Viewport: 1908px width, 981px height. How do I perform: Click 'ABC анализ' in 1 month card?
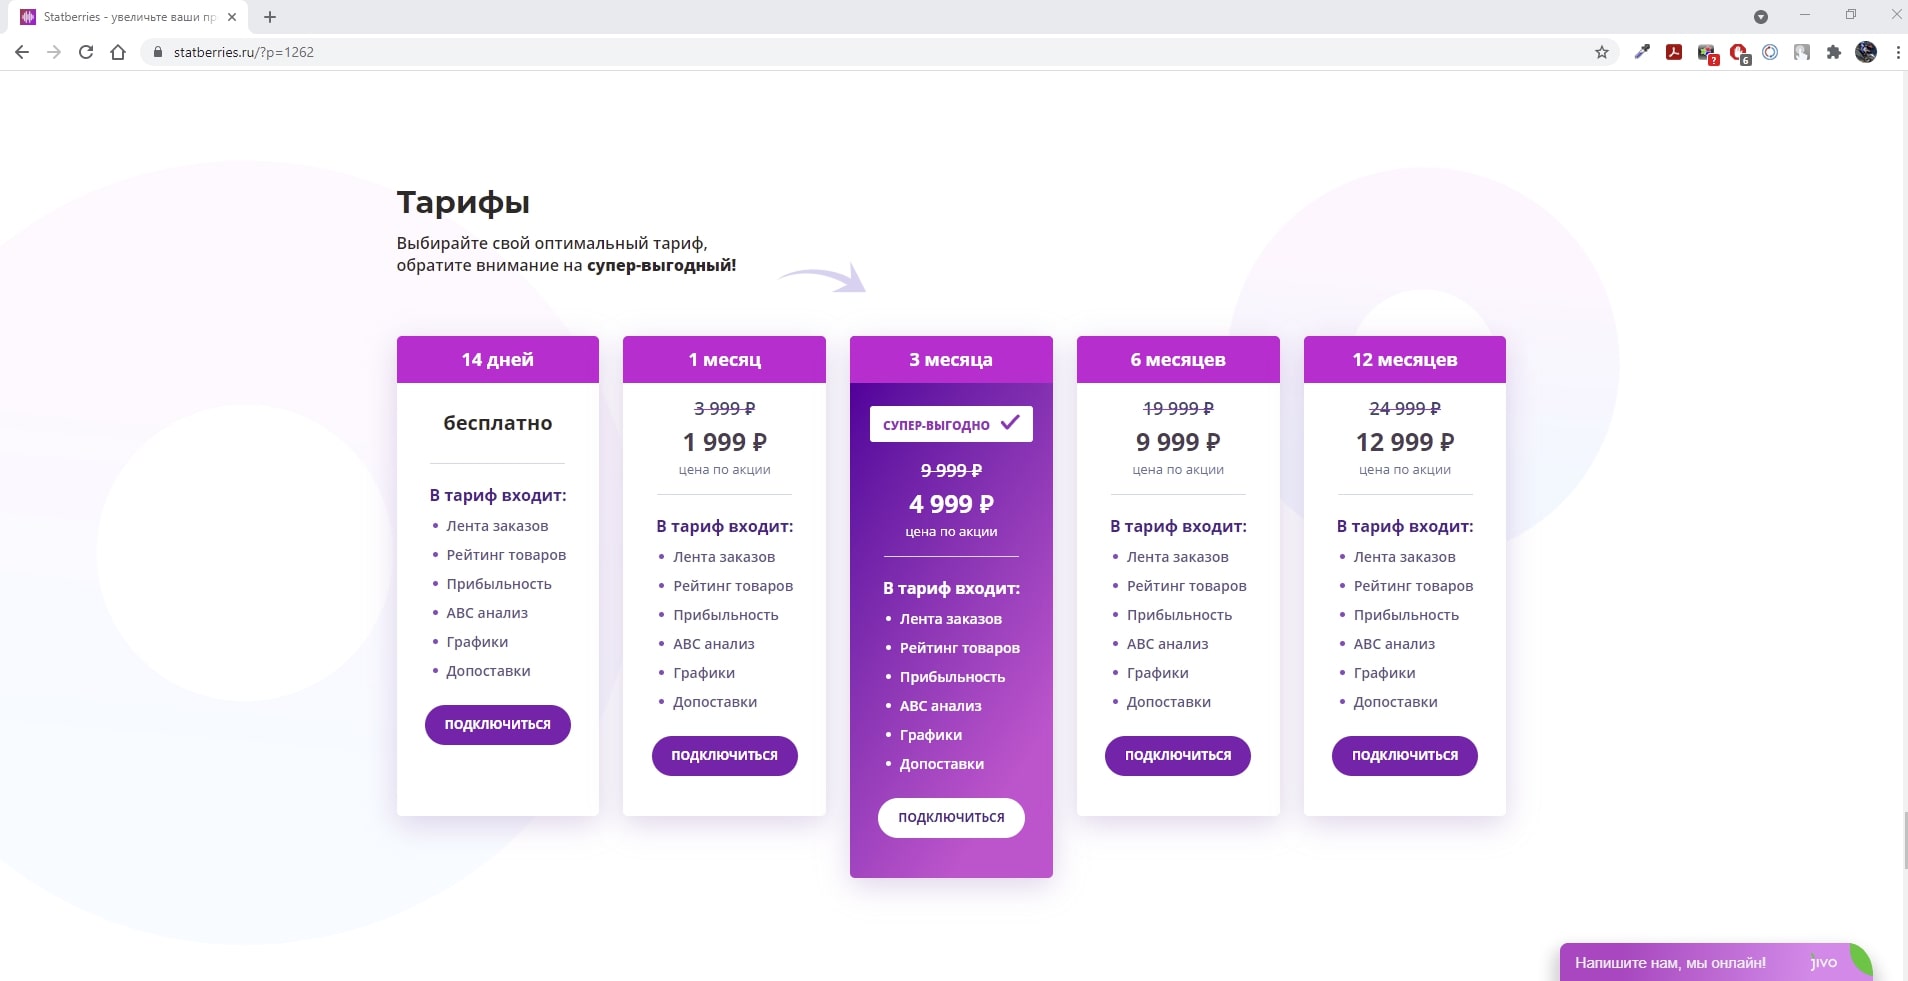point(713,644)
